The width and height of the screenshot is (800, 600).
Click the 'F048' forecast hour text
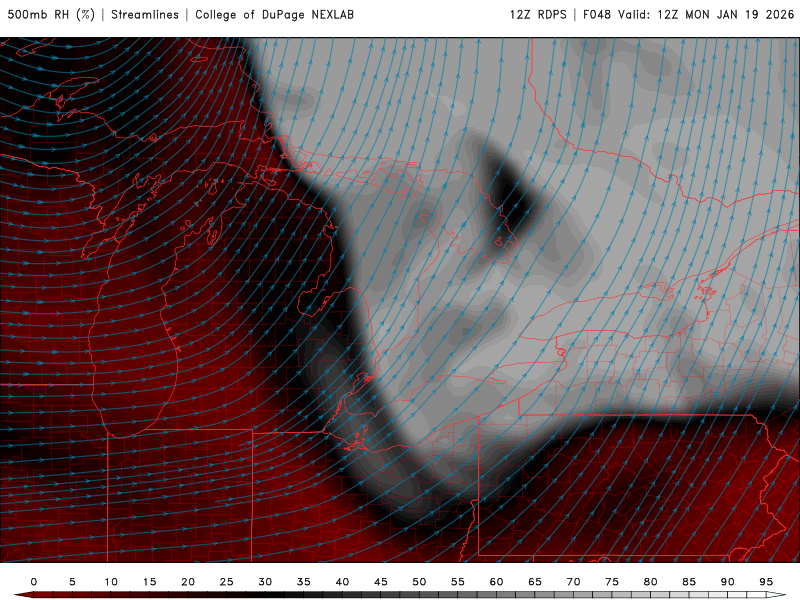pyautogui.click(x=597, y=15)
